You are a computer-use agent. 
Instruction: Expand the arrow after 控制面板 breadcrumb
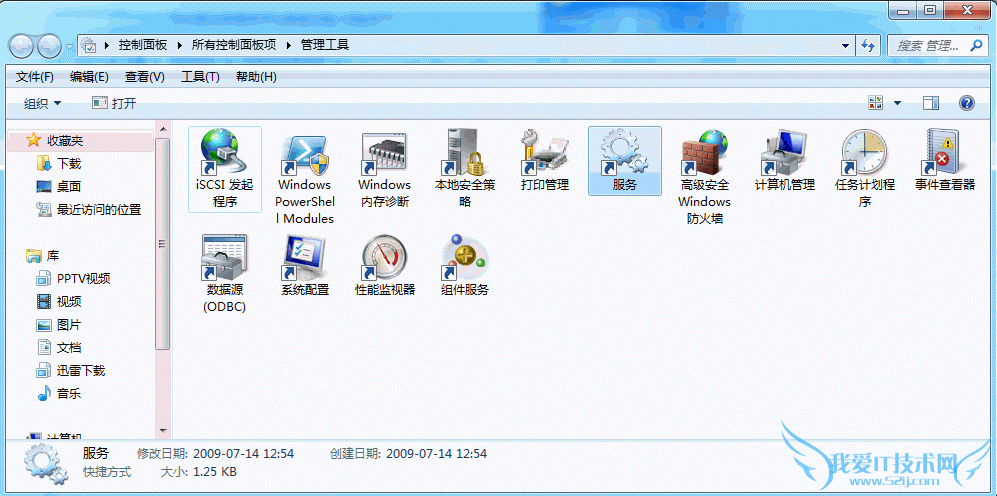pos(179,45)
